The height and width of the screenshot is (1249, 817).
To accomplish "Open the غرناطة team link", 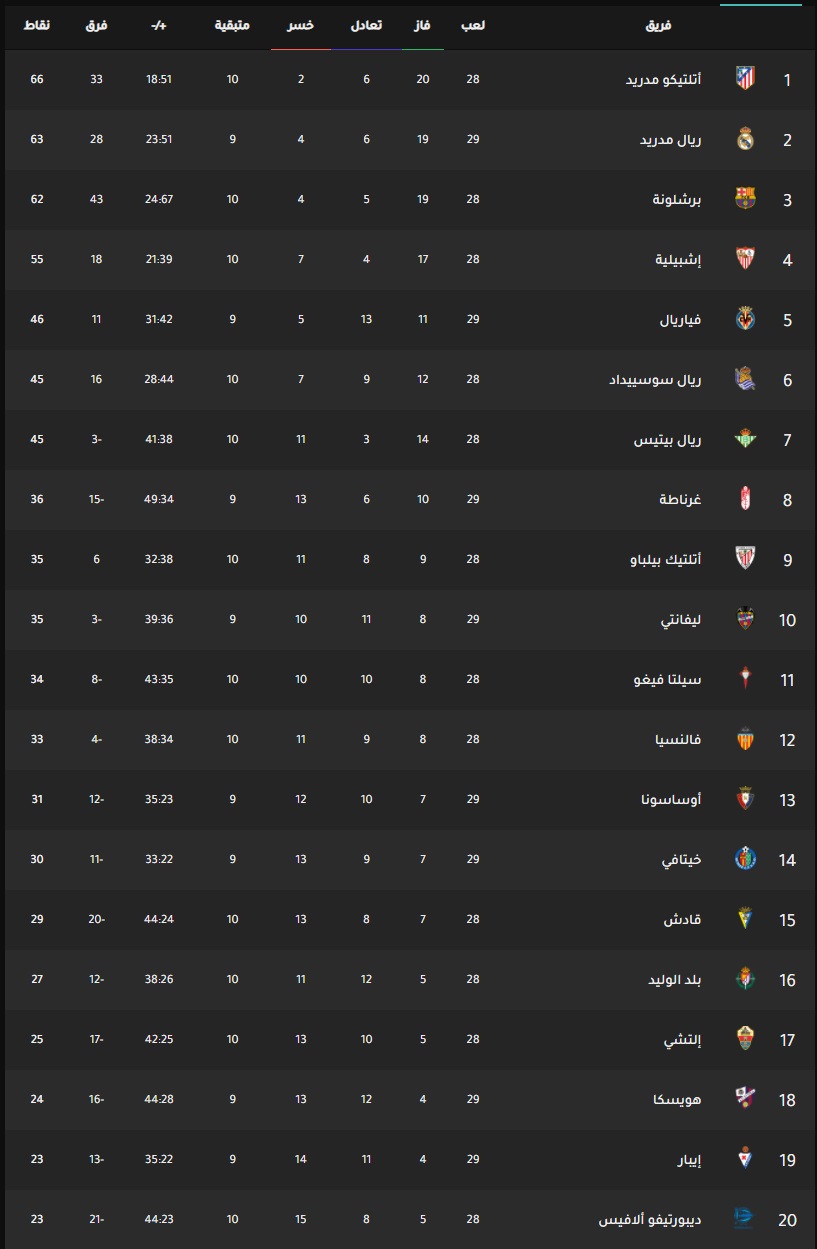I will point(680,500).
